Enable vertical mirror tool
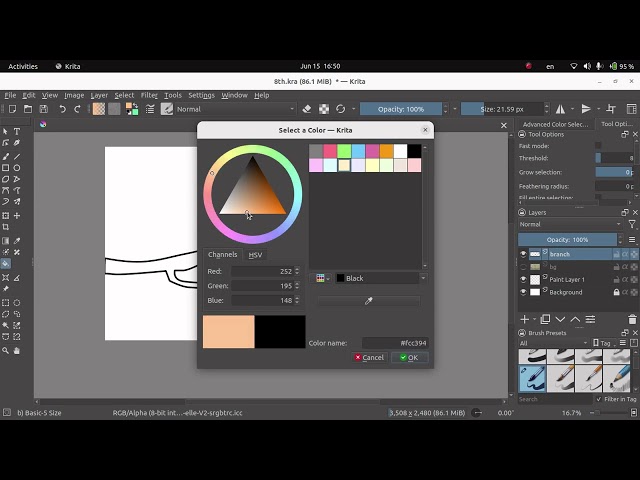Viewport: 640px width, 480px height. pyautogui.click(x=586, y=109)
